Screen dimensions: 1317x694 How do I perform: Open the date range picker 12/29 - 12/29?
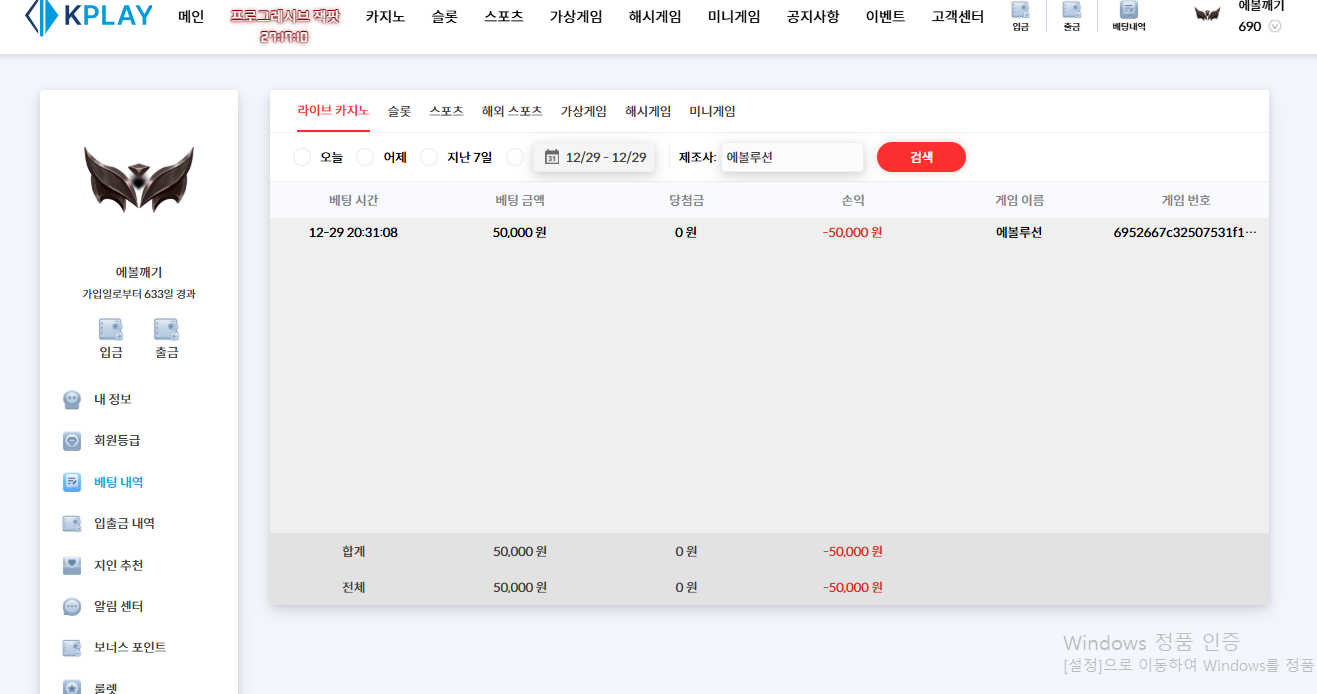coord(595,157)
